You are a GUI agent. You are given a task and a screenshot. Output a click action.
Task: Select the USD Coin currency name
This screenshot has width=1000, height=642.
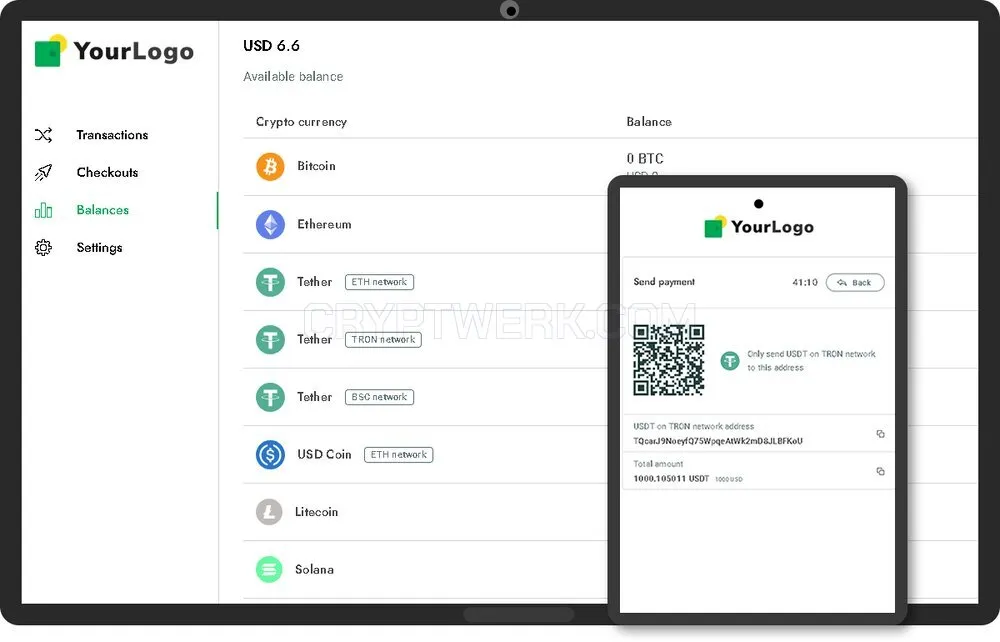[x=324, y=455]
